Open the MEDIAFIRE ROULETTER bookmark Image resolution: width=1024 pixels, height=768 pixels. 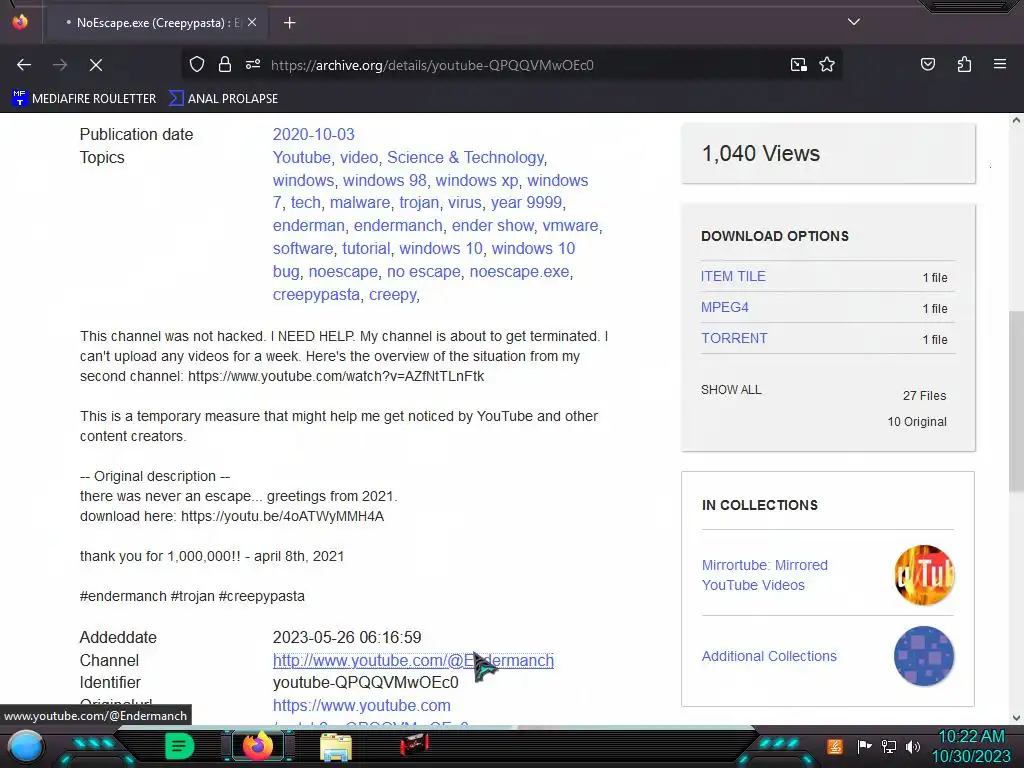(84, 99)
